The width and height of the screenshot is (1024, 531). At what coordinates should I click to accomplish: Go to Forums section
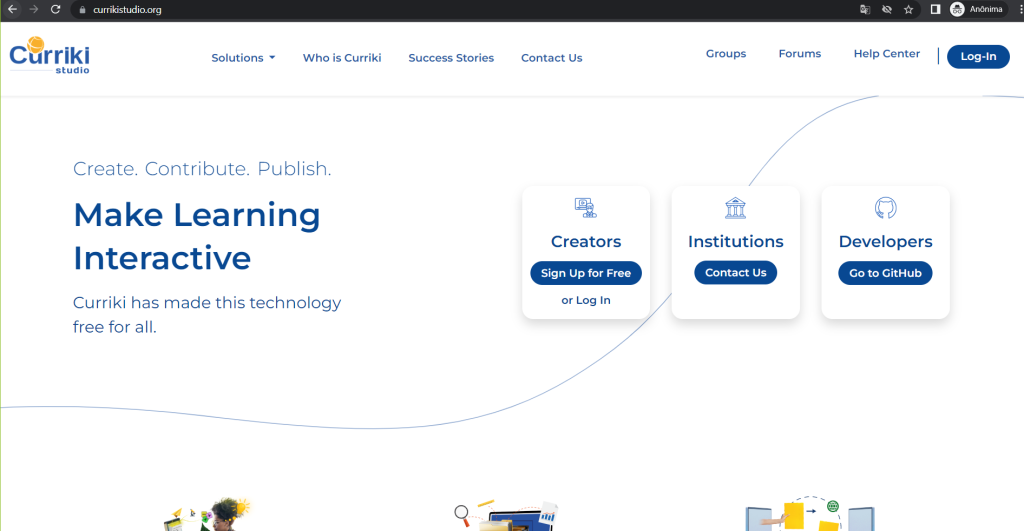pyautogui.click(x=800, y=54)
